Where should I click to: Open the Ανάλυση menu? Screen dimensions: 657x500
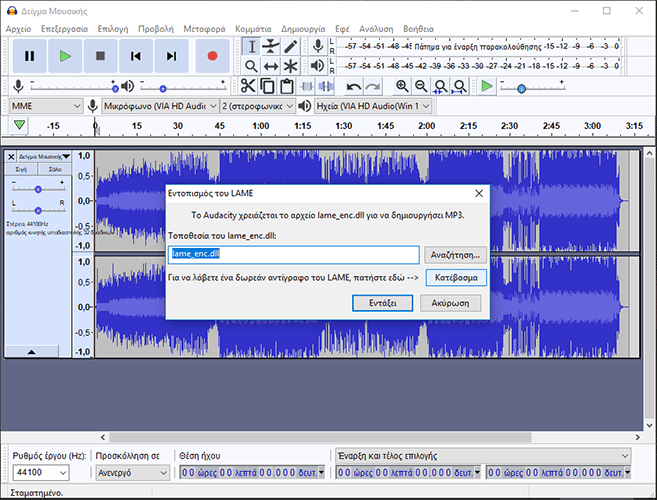coord(376,29)
